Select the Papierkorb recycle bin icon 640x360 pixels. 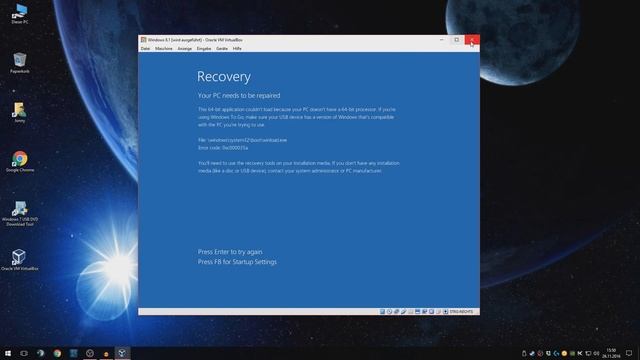coord(20,63)
